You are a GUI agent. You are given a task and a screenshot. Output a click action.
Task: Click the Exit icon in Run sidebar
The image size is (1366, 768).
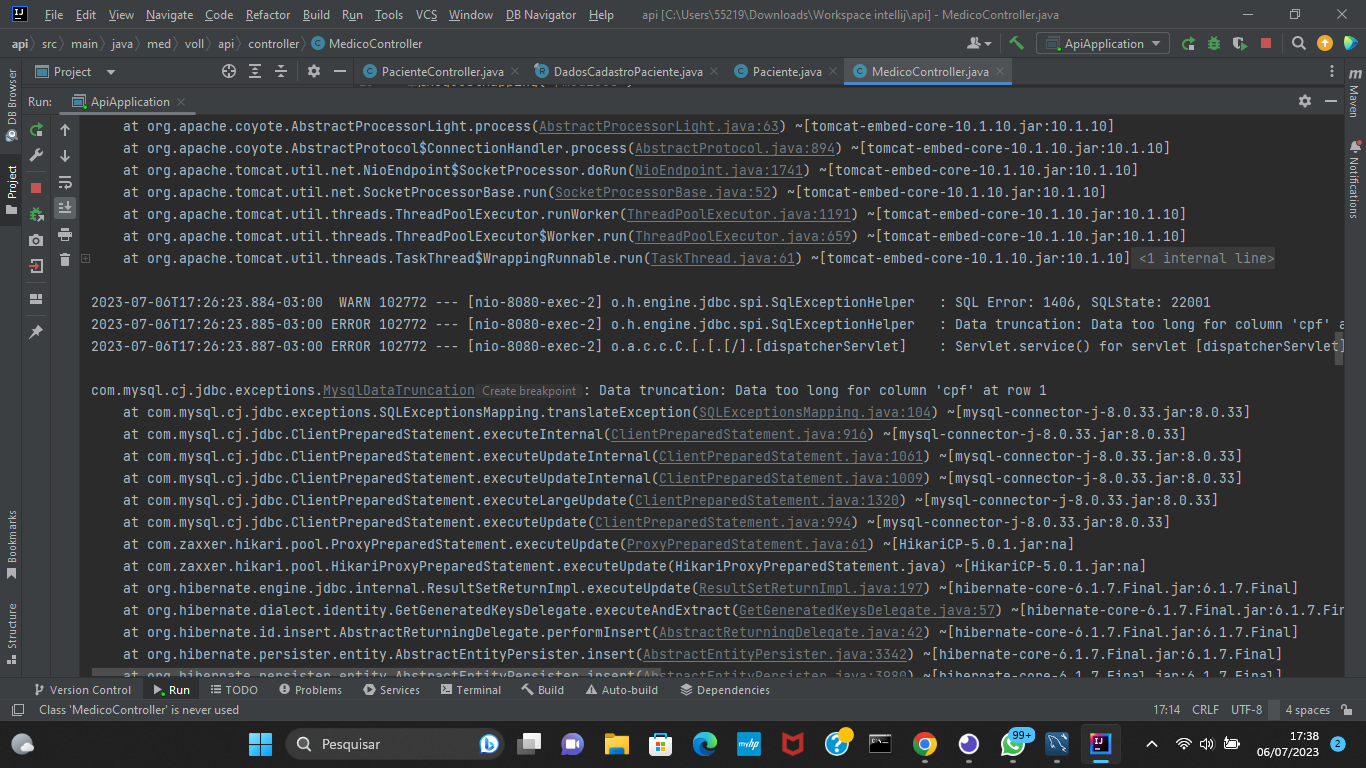(36, 266)
